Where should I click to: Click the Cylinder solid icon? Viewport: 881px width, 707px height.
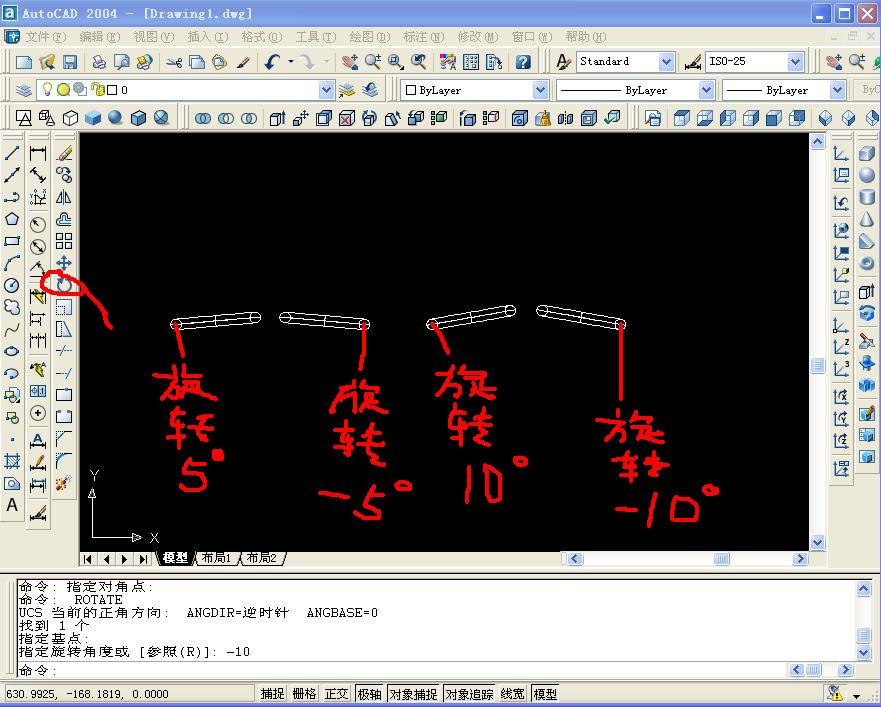coord(868,197)
